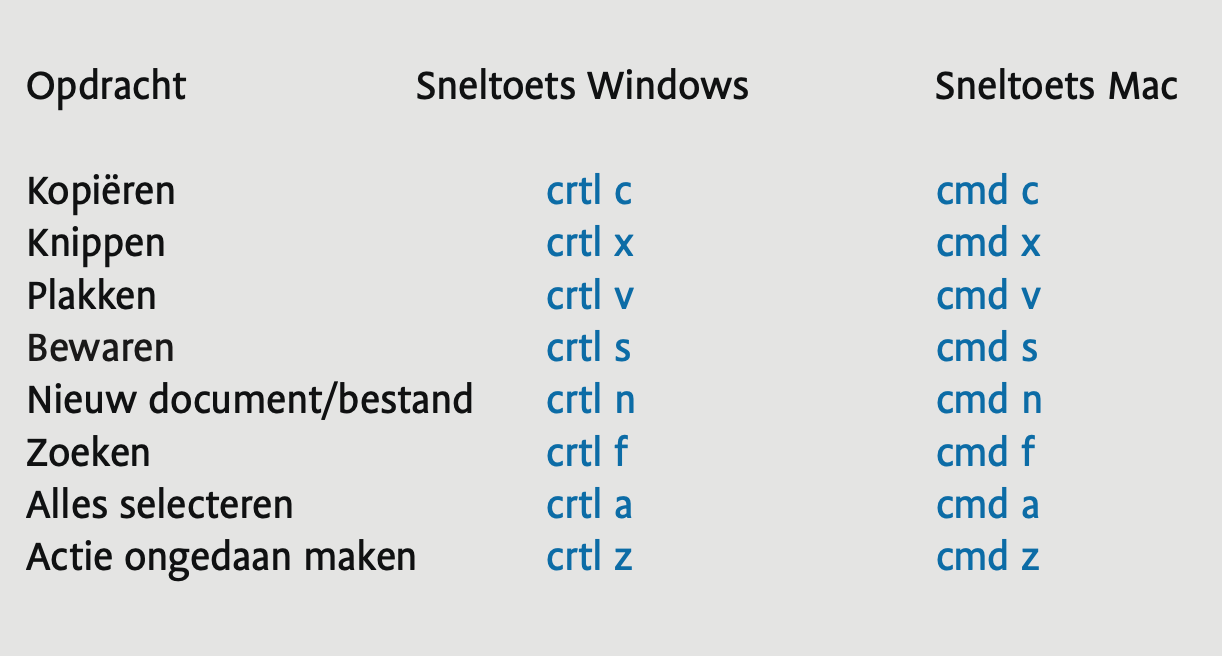The width and height of the screenshot is (1222, 656).
Task: Click the Plakken row label
Action: click(92, 296)
